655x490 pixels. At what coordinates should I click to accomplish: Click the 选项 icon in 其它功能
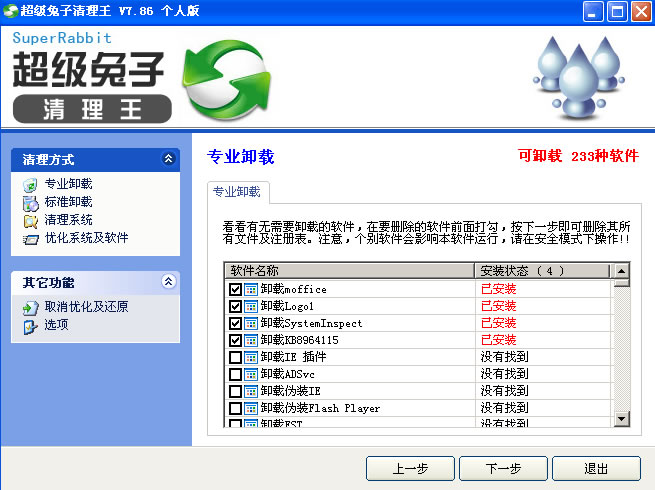click(x=30, y=326)
